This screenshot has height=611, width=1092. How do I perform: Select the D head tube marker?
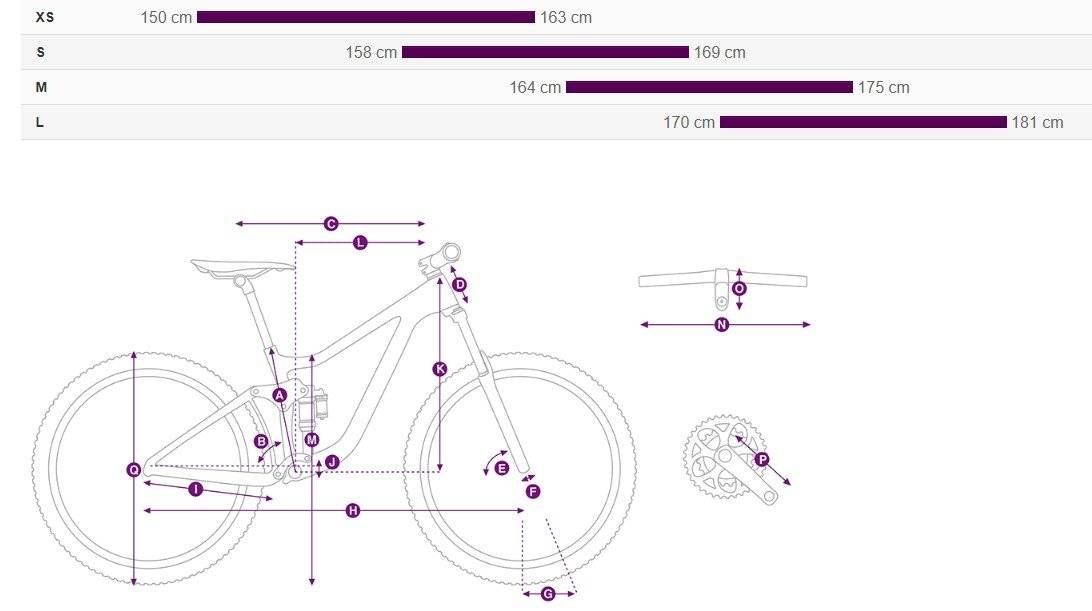pos(460,284)
